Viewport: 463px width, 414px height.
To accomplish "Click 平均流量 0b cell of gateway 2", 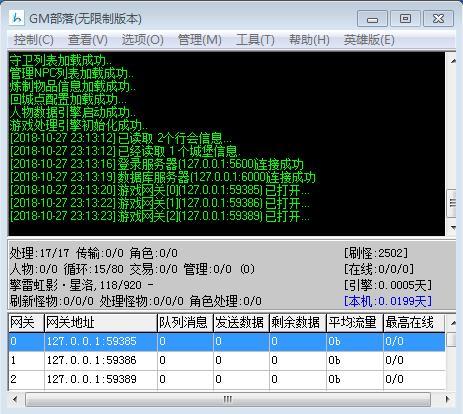I will 355,379.
